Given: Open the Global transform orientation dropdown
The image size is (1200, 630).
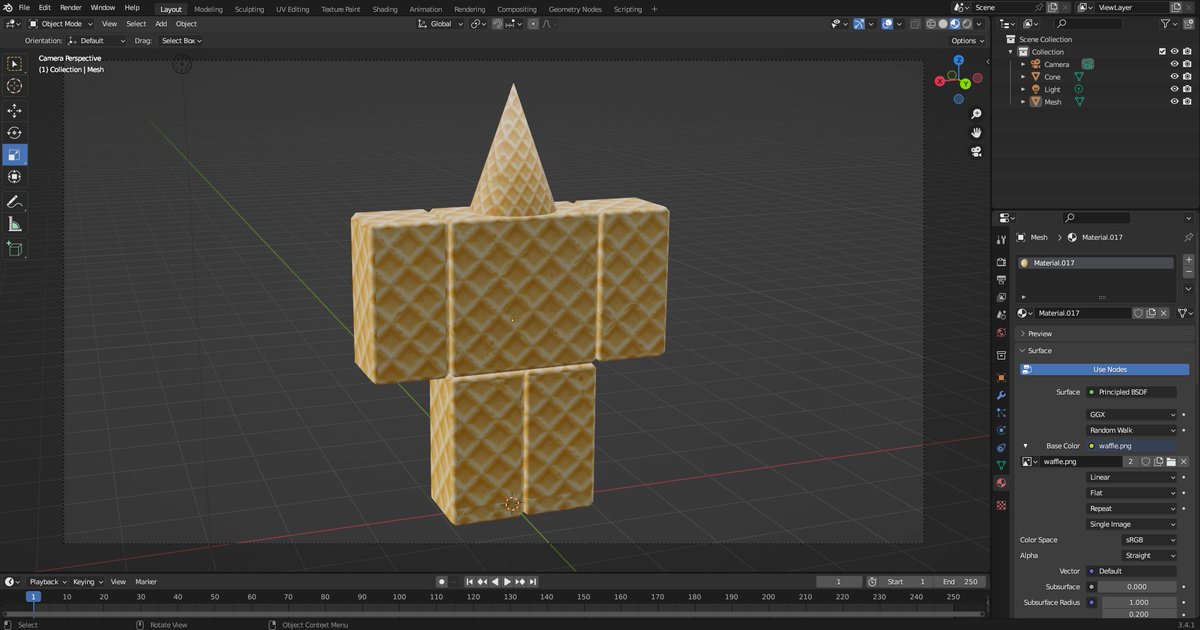Looking at the screenshot, I should pyautogui.click(x=441, y=24).
